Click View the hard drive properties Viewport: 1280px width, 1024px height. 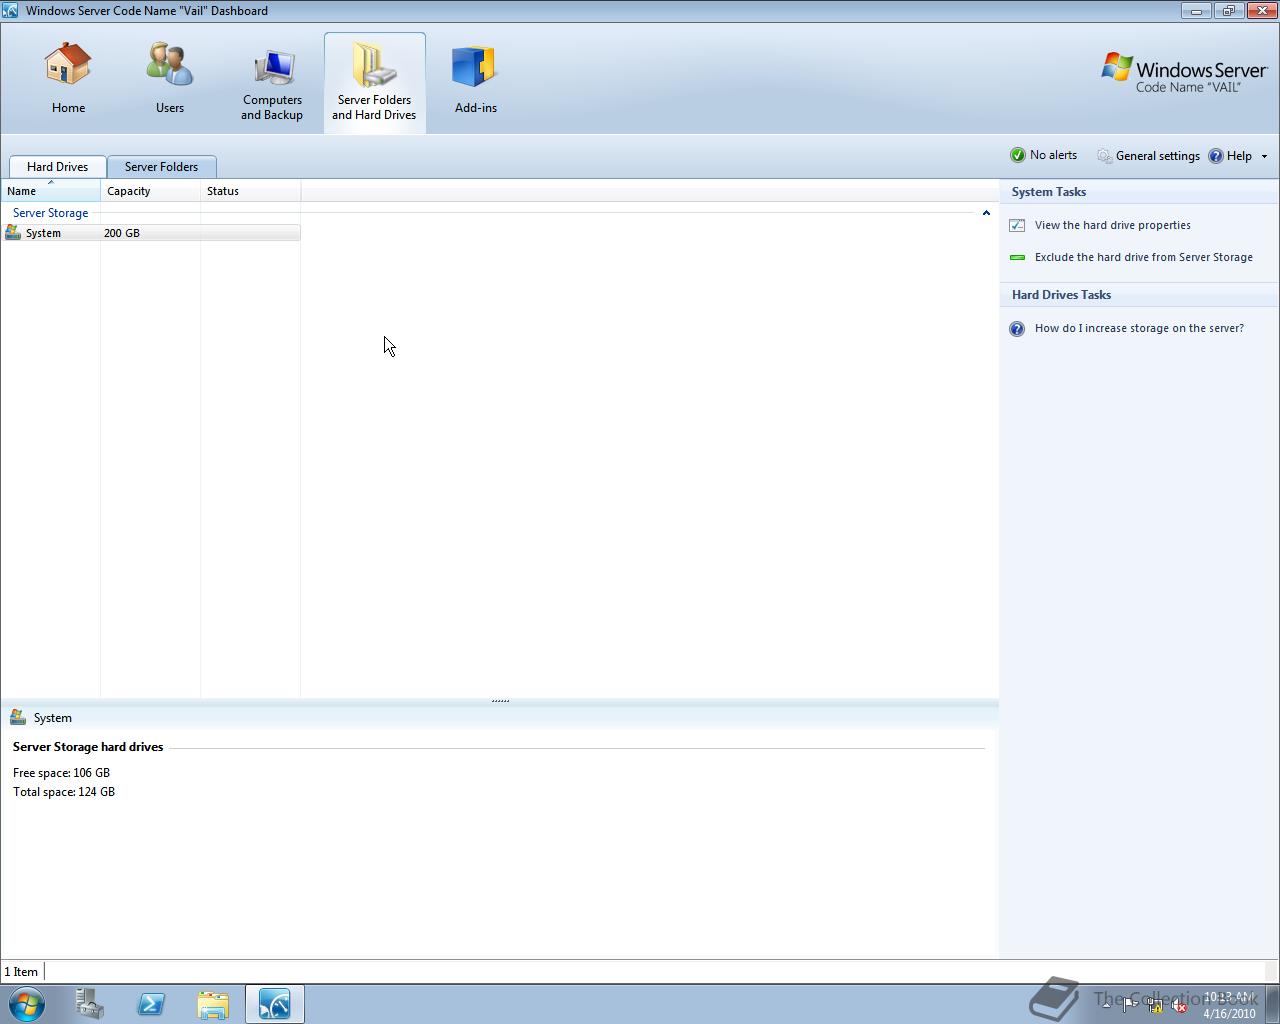[x=1112, y=225]
